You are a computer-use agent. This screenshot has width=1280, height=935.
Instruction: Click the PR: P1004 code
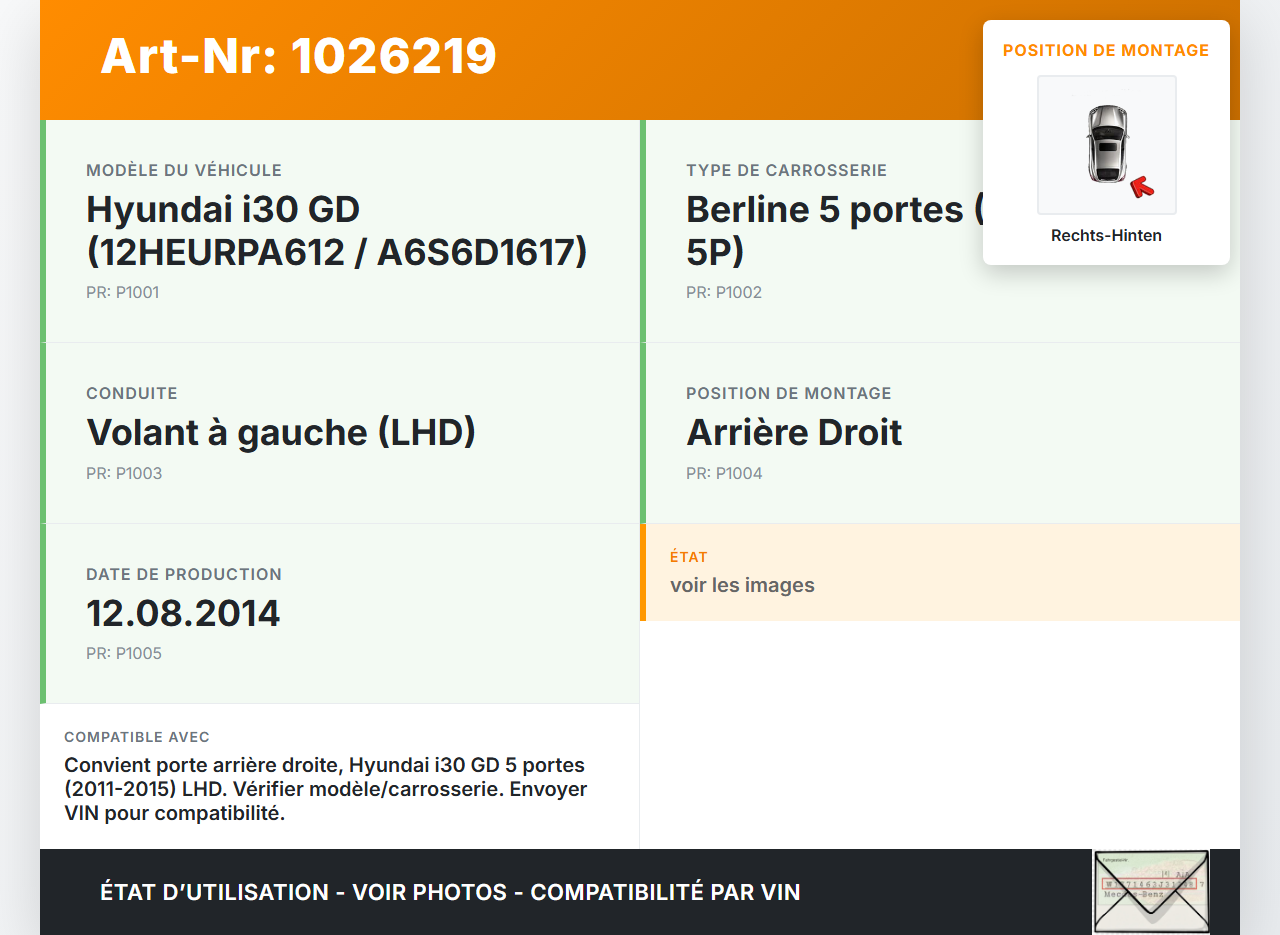(724, 473)
